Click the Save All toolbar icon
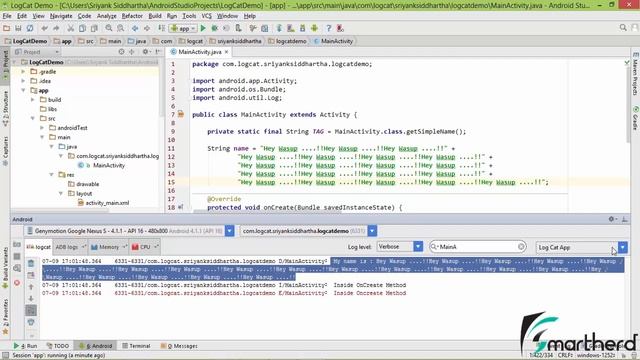The image size is (640, 360). [x=18, y=28]
